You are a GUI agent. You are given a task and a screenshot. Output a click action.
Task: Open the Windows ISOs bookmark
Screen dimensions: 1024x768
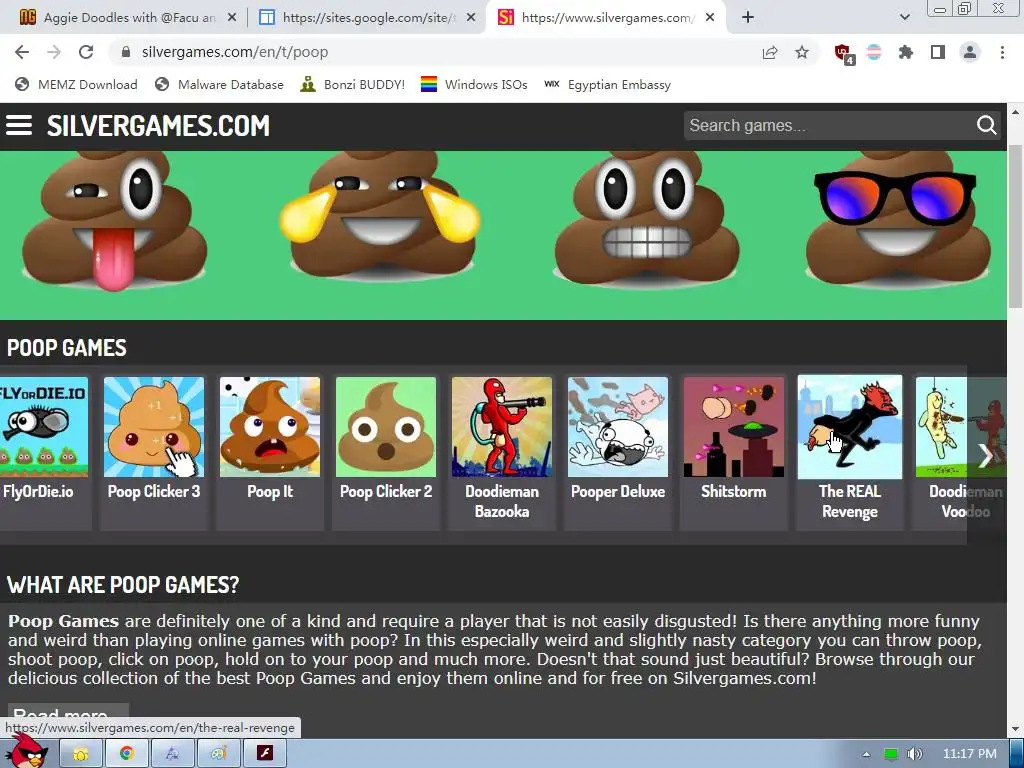(x=474, y=84)
